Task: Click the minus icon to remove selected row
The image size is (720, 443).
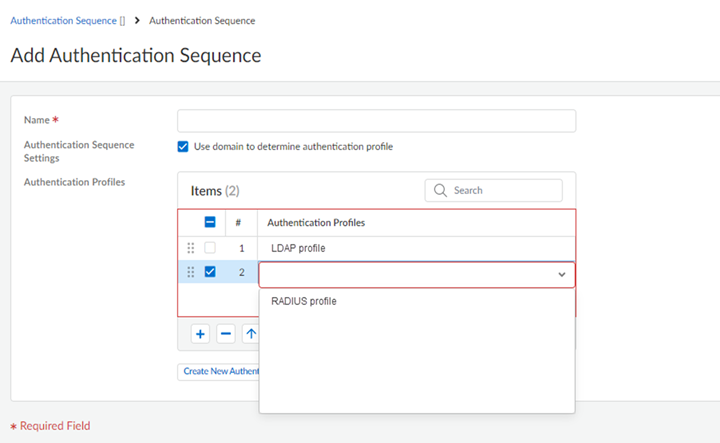Action: pos(226,334)
